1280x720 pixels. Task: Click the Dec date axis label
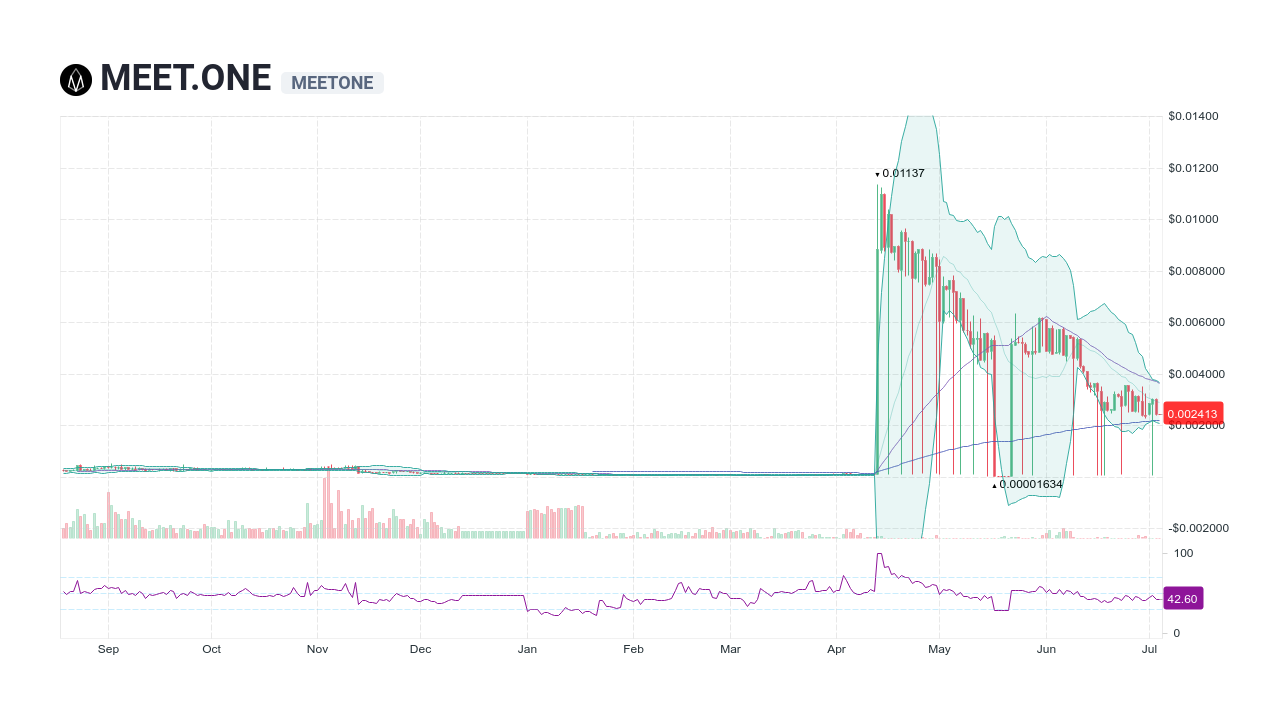coord(420,649)
